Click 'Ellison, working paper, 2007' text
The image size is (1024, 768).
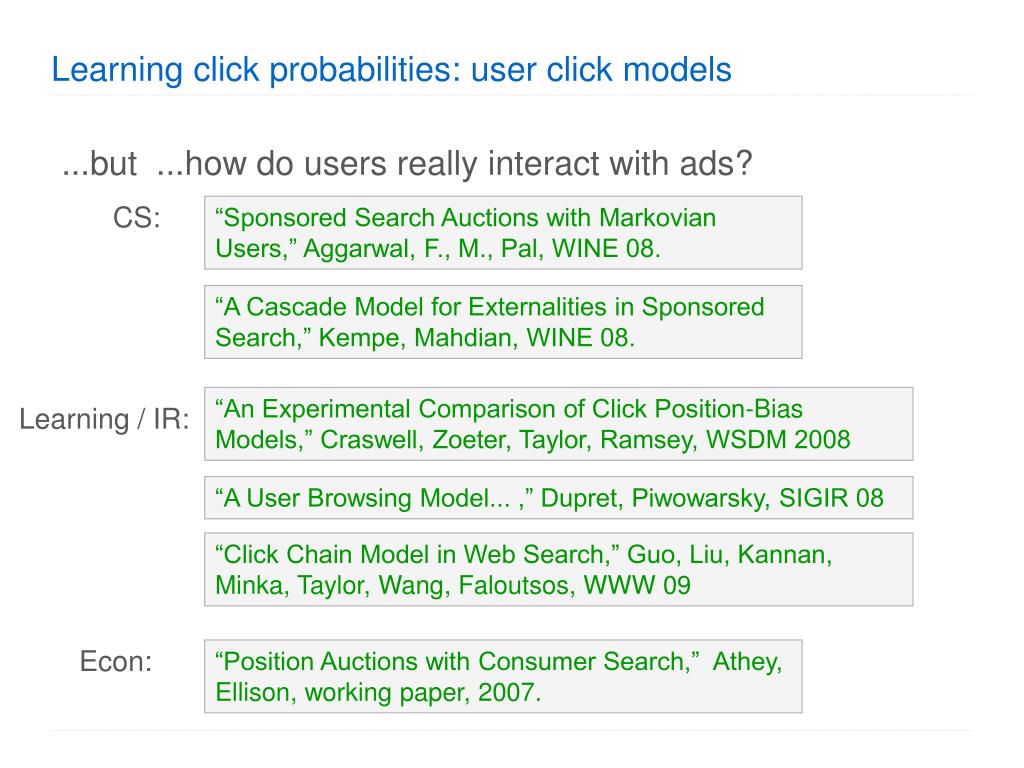(378, 692)
